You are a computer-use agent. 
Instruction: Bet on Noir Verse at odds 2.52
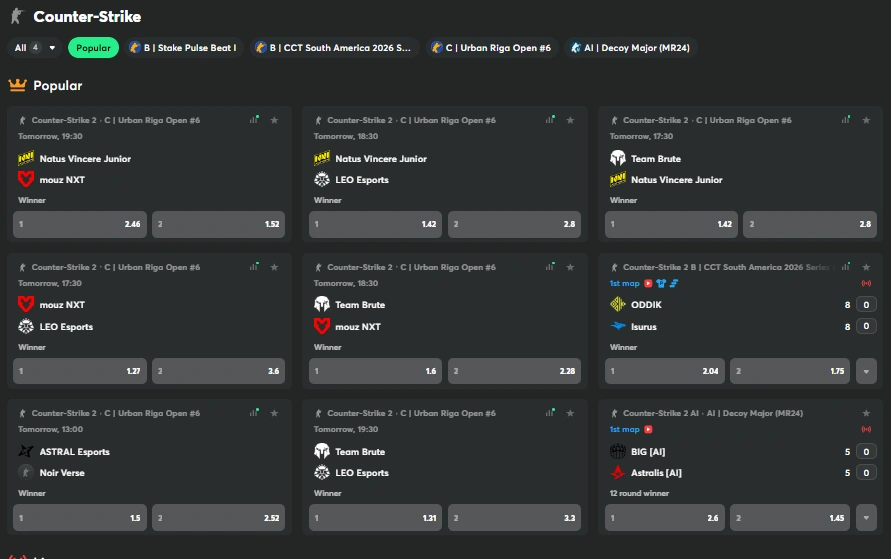[219, 518]
